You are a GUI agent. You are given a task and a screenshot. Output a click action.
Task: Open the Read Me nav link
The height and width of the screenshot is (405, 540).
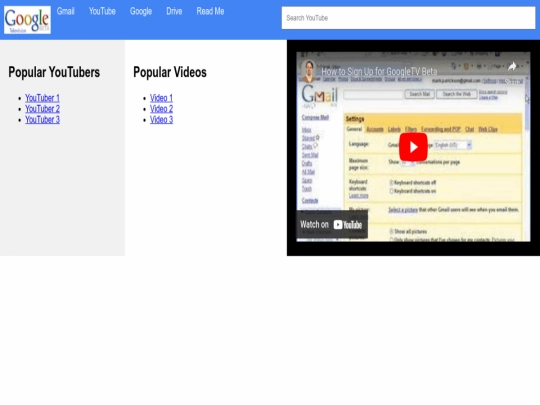210,11
